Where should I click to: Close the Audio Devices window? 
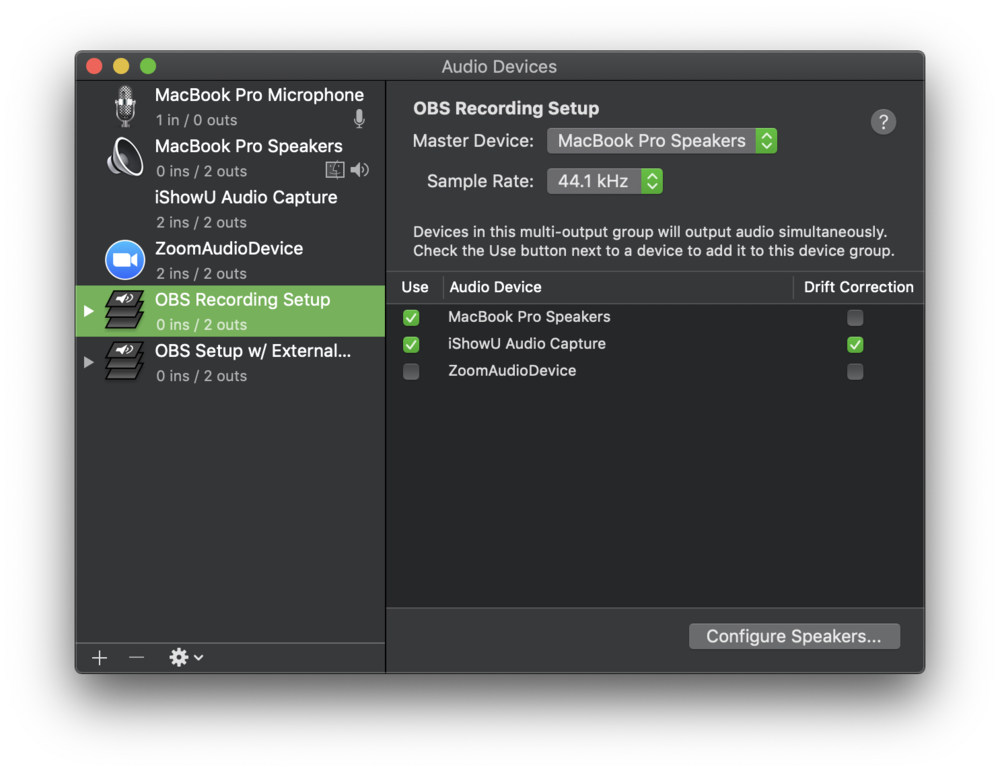[x=94, y=66]
